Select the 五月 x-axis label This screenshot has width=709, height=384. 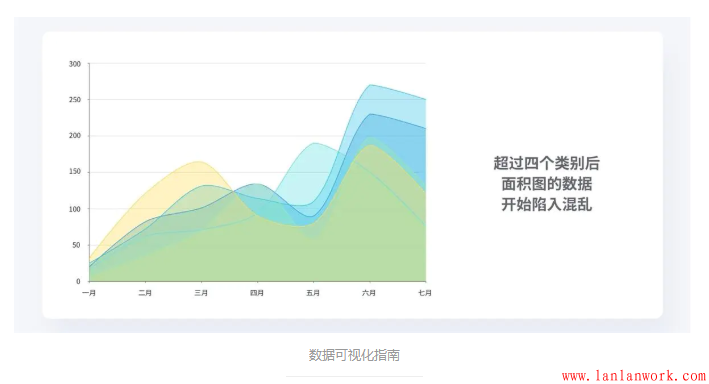pyautogui.click(x=313, y=293)
